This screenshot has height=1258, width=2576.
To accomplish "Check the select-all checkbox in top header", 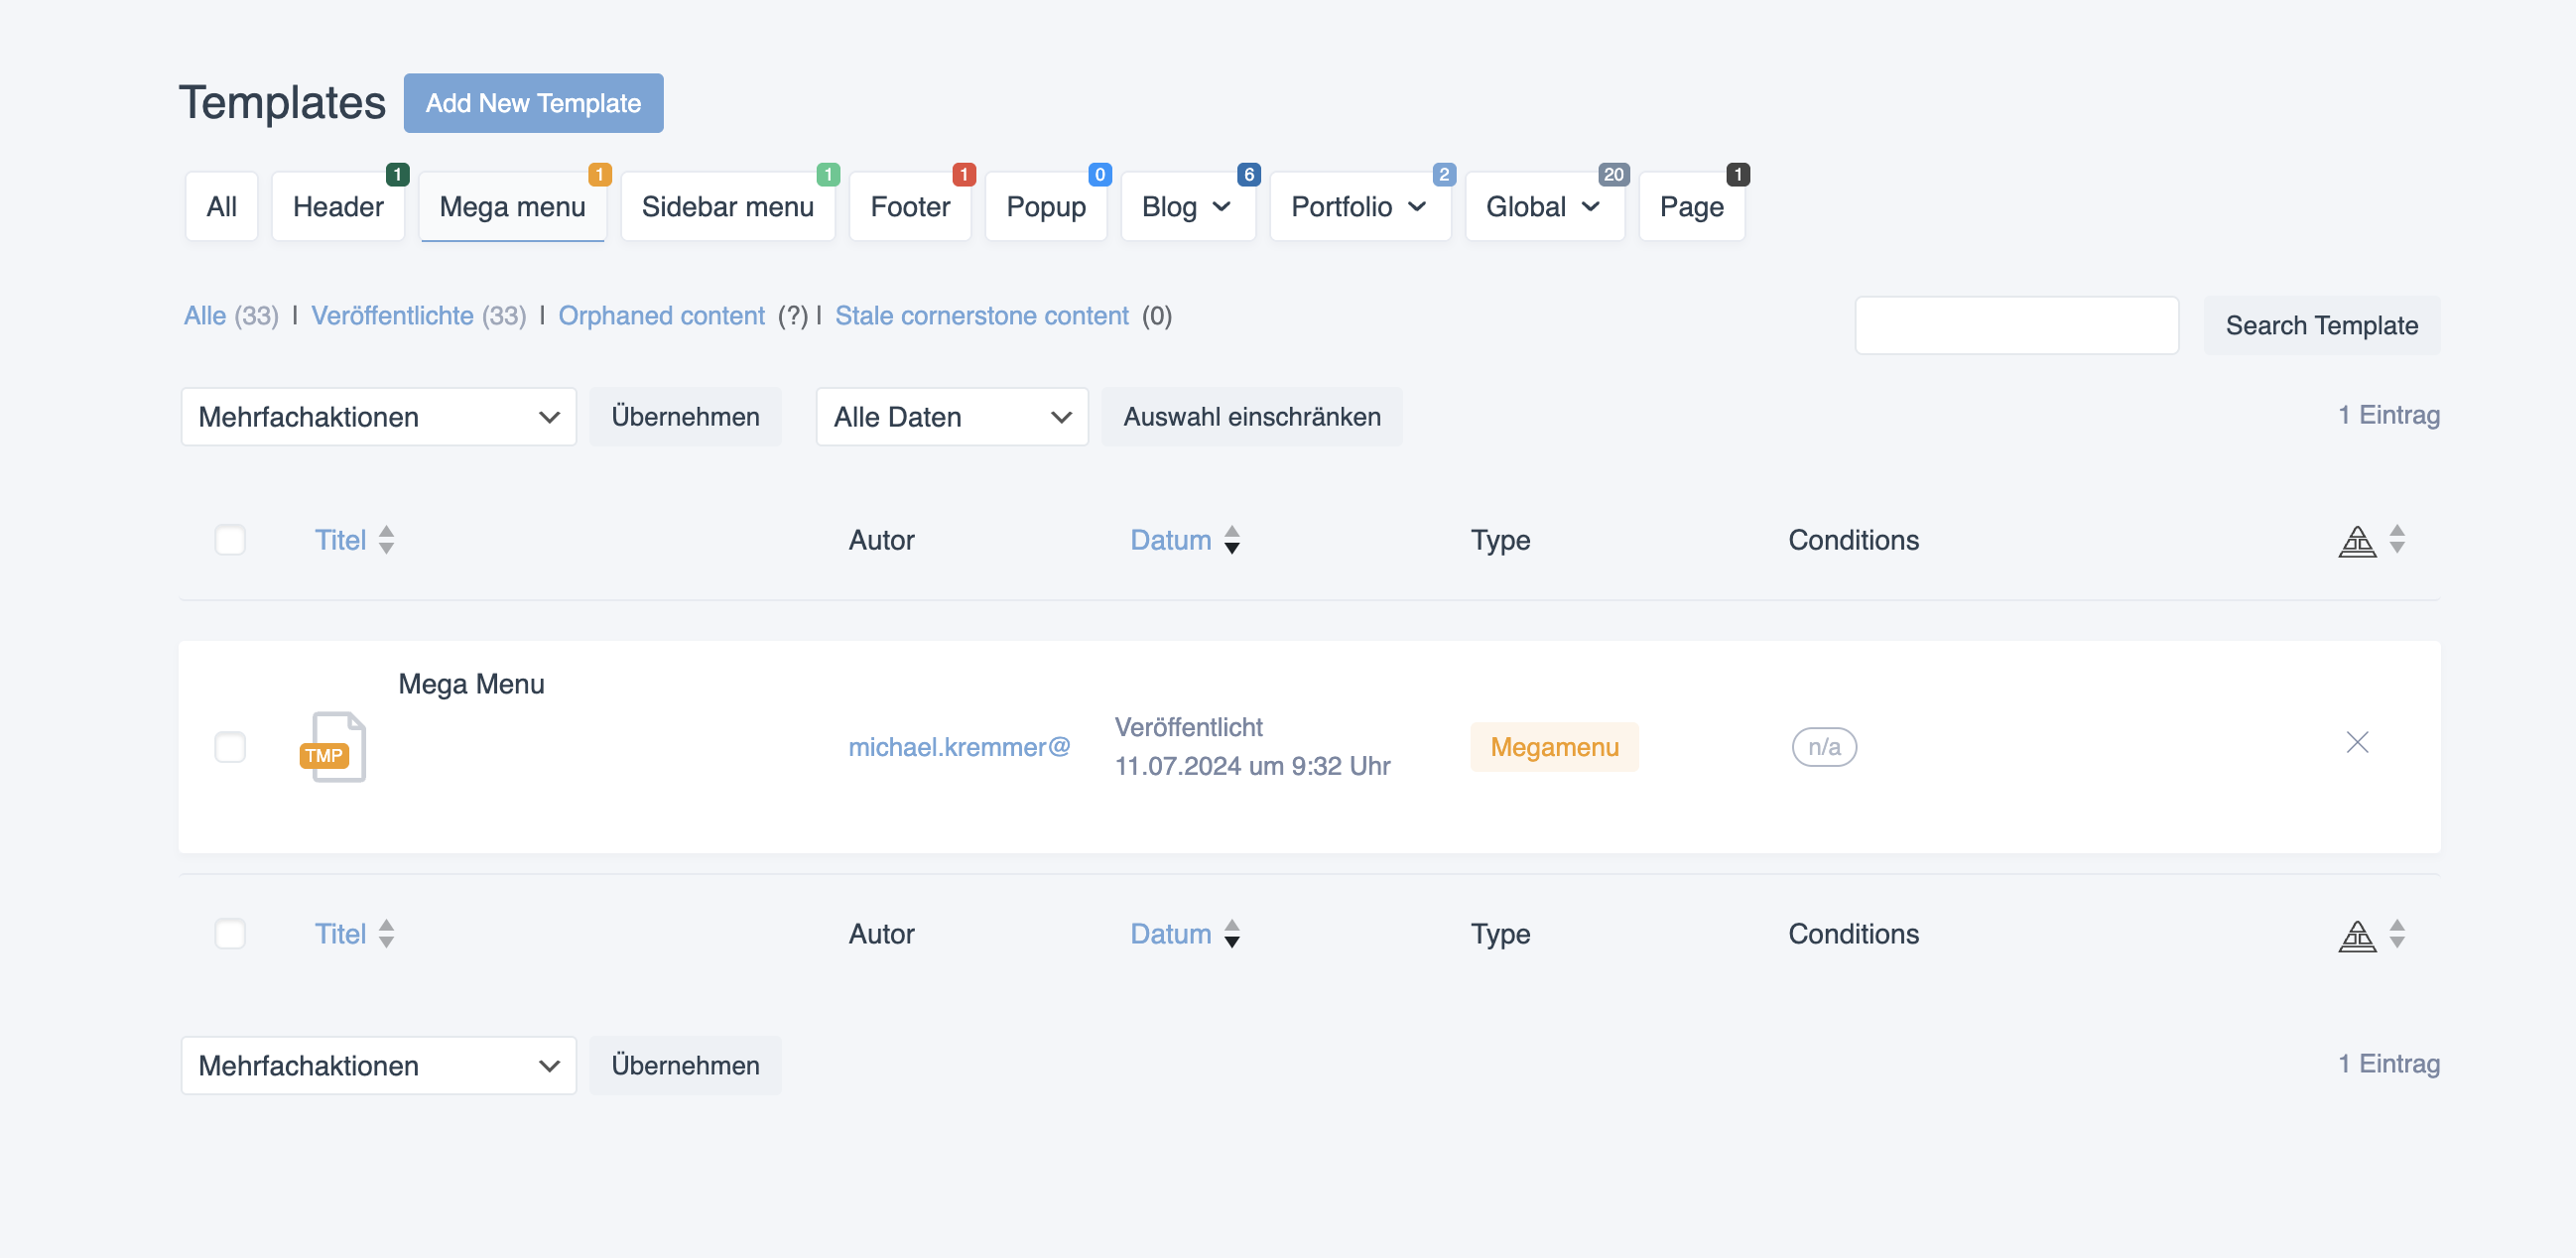I will pos(230,540).
